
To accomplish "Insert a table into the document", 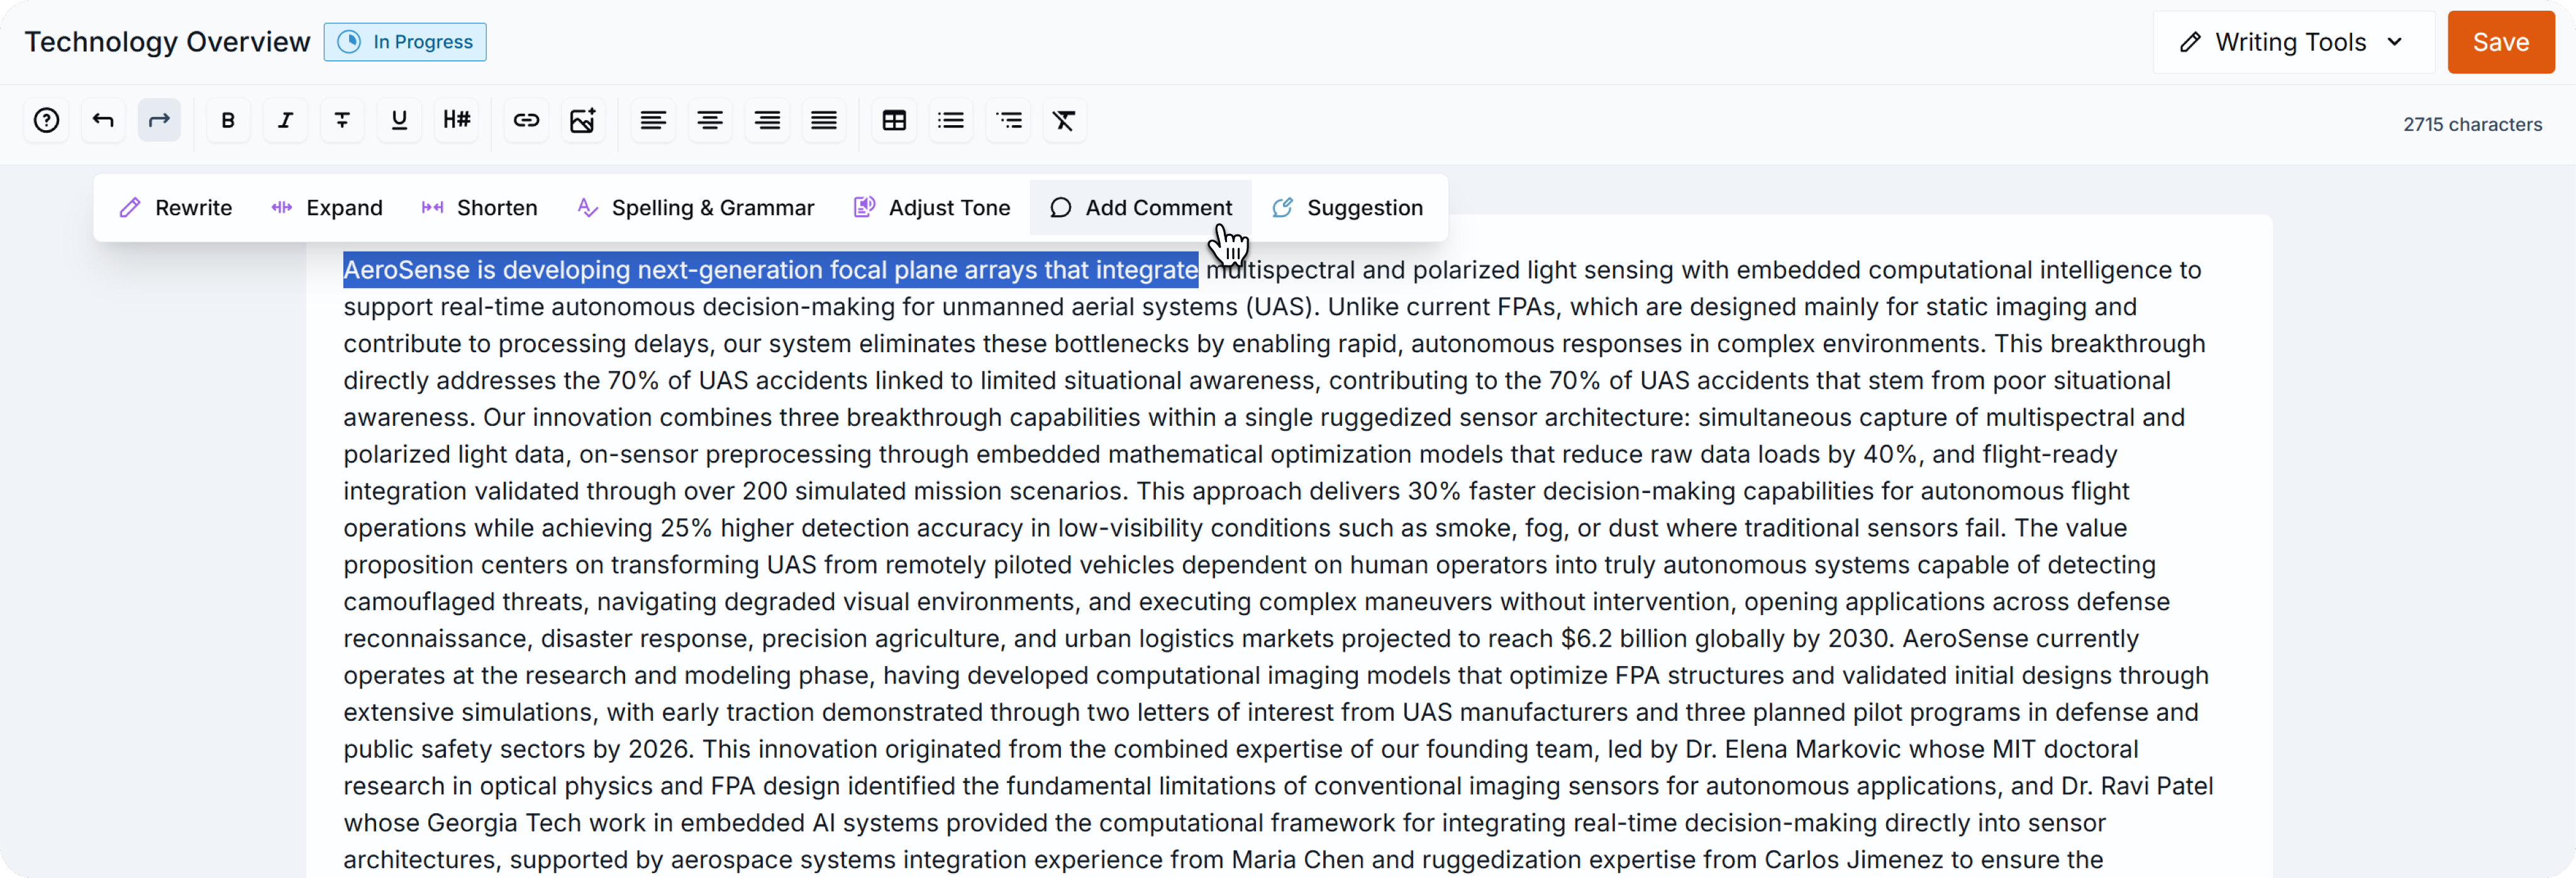I will click(x=894, y=121).
